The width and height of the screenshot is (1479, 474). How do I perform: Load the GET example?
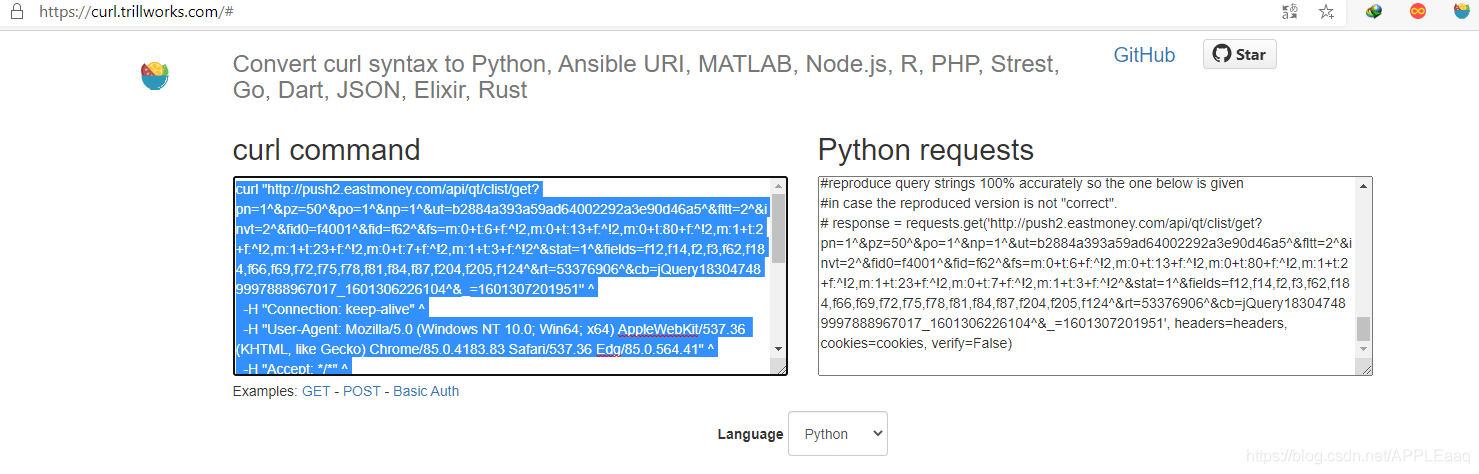pyautogui.click(x=315, y=391)
